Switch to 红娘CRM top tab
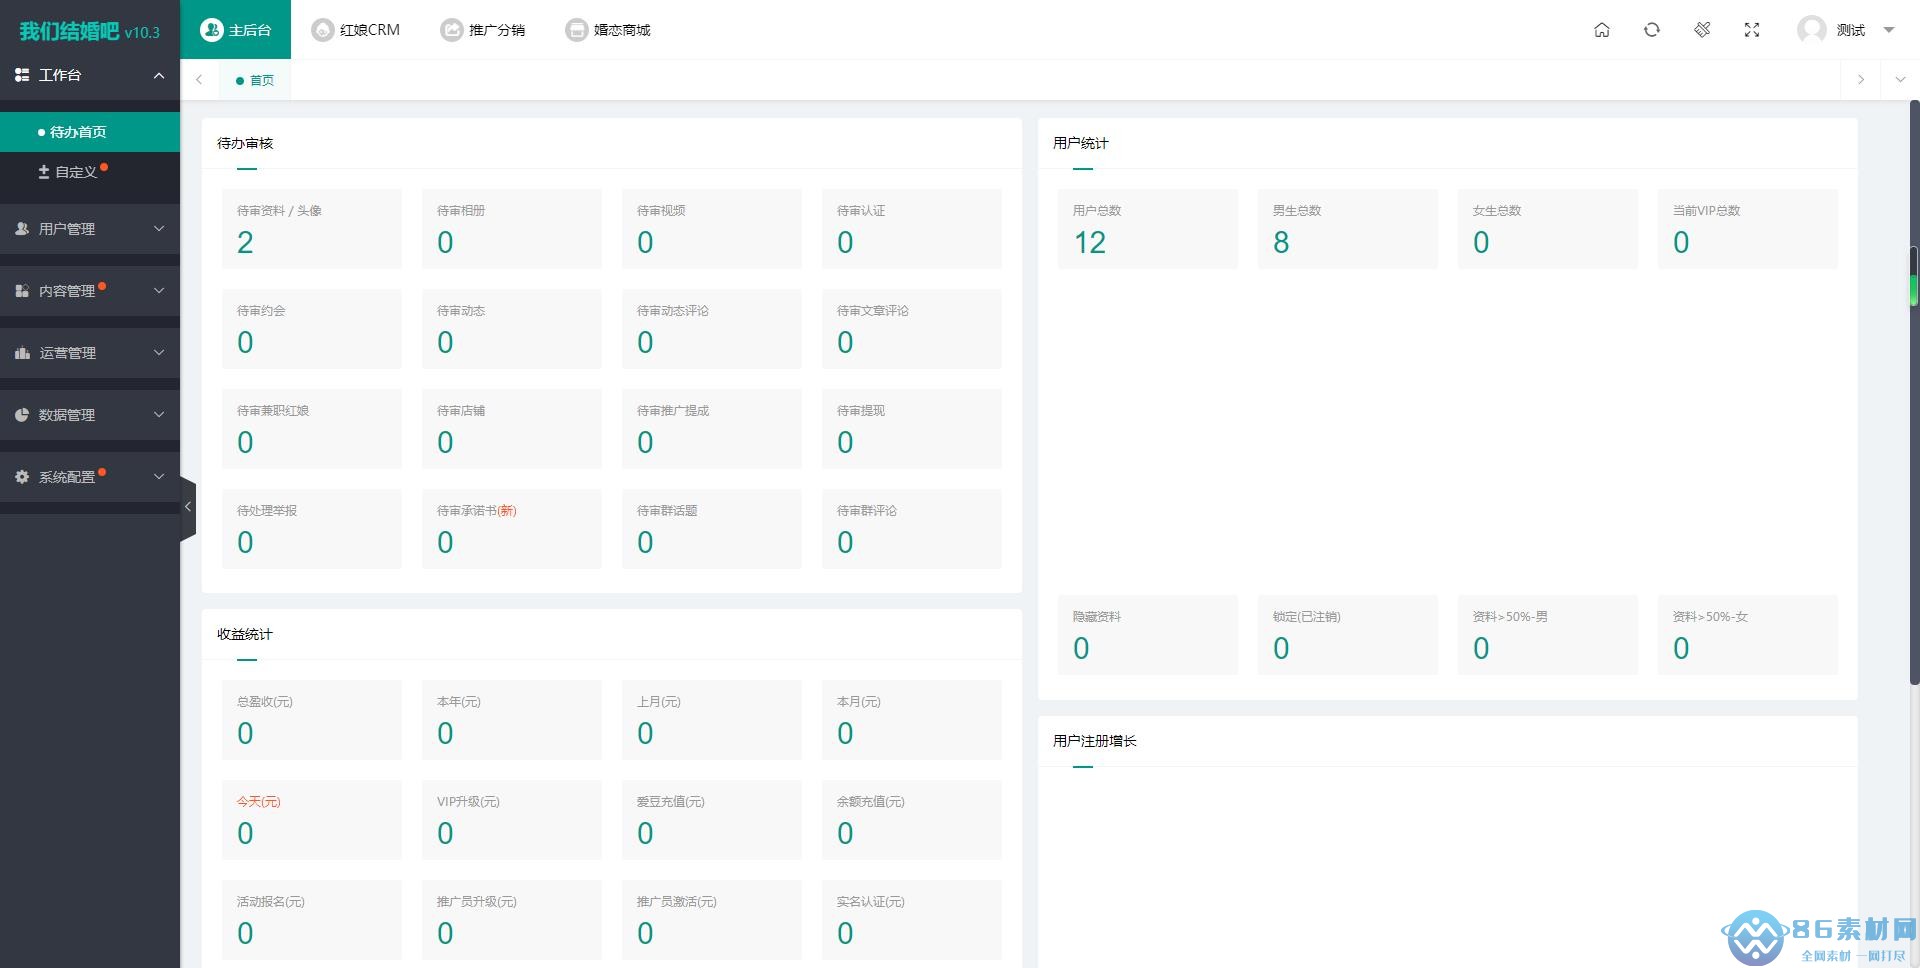The image size is (1920, 968). pos(355,30)
